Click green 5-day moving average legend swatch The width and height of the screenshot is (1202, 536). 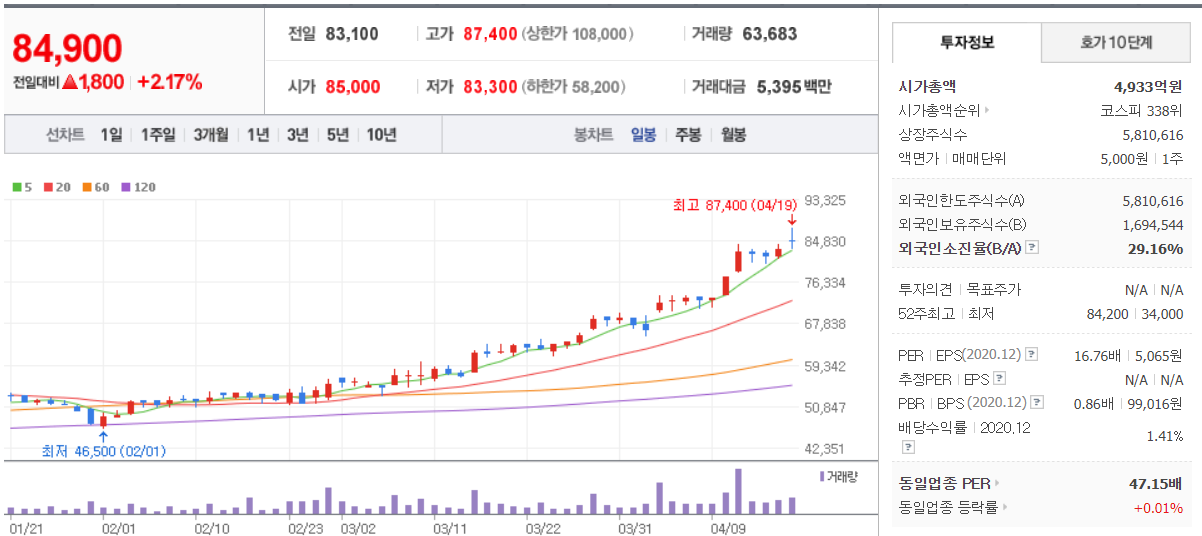(x=16, y=187)
